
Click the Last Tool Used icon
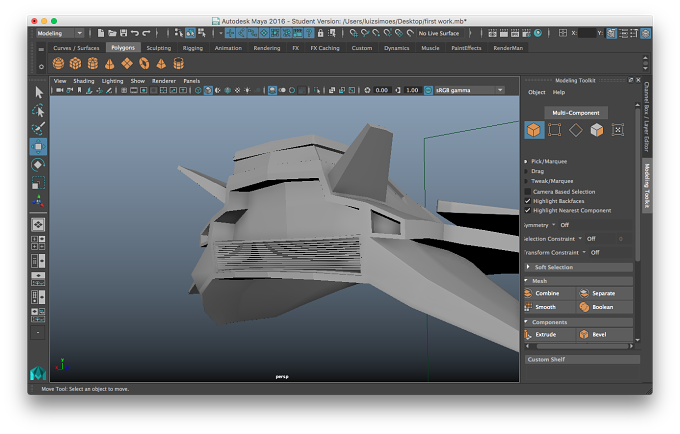click(38, 201)
